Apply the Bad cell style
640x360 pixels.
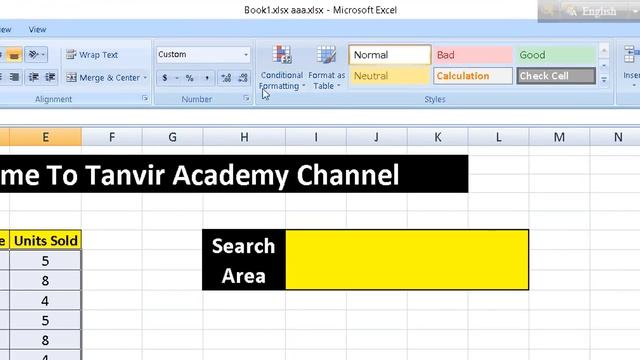(x=473, y=55)
